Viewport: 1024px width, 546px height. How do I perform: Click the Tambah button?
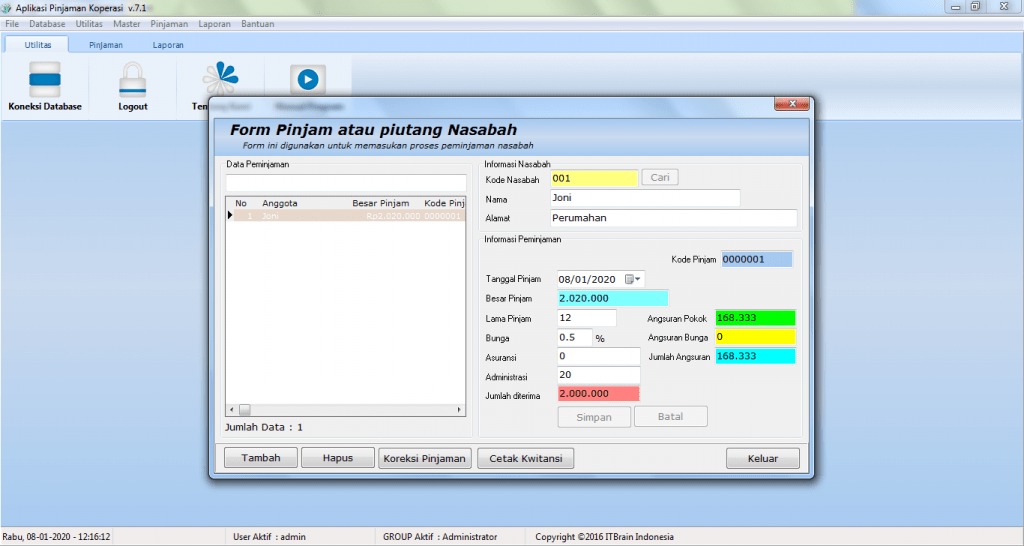[261, 458]
